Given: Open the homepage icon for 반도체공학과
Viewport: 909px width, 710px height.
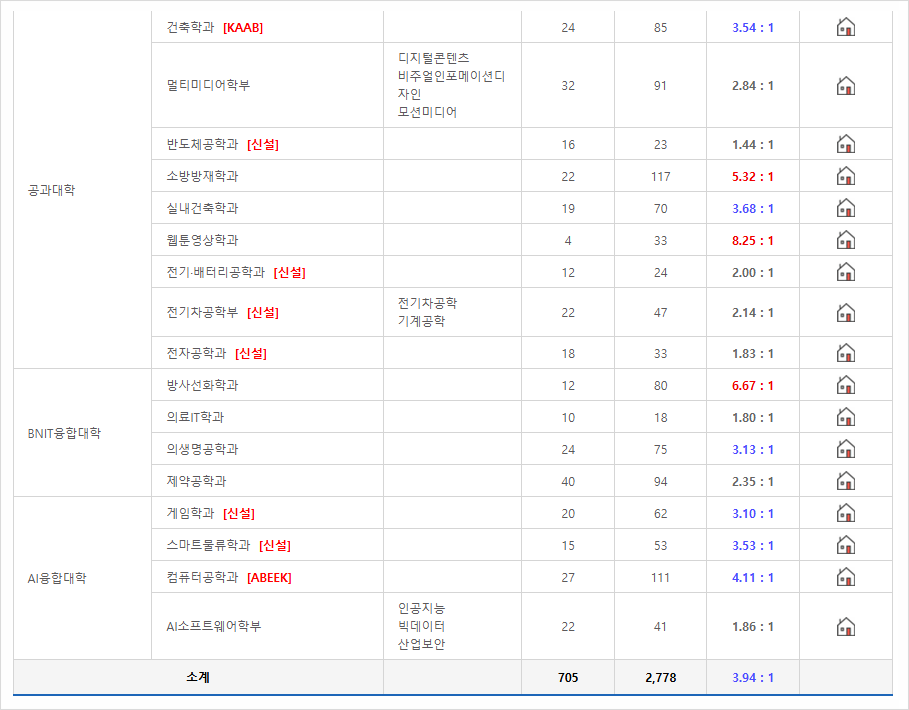Looking at the screenshot, I should (x=846, y=144).
